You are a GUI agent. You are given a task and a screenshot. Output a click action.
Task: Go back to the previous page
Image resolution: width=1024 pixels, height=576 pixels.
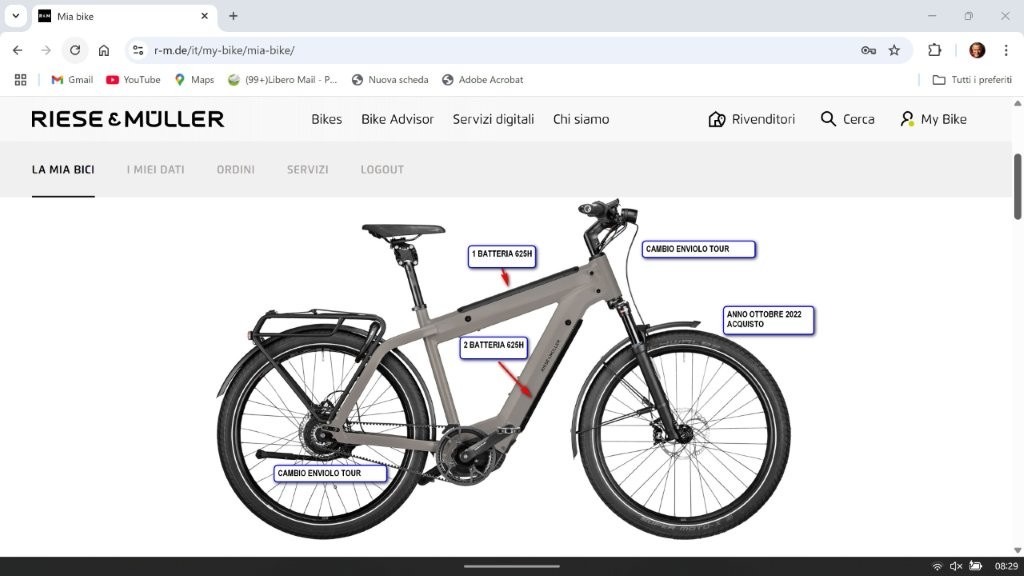(x=18, y=50)
